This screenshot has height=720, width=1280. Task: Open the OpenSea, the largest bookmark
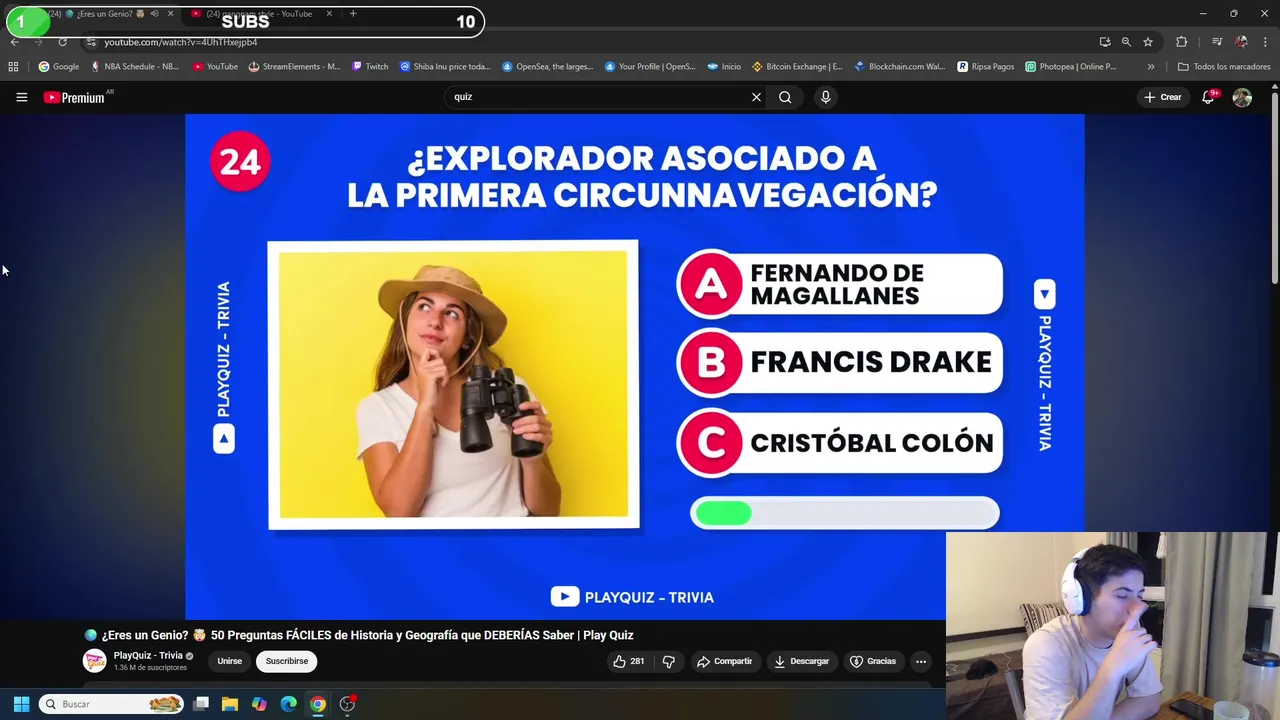pyautogui.click(x=548, y=67)
